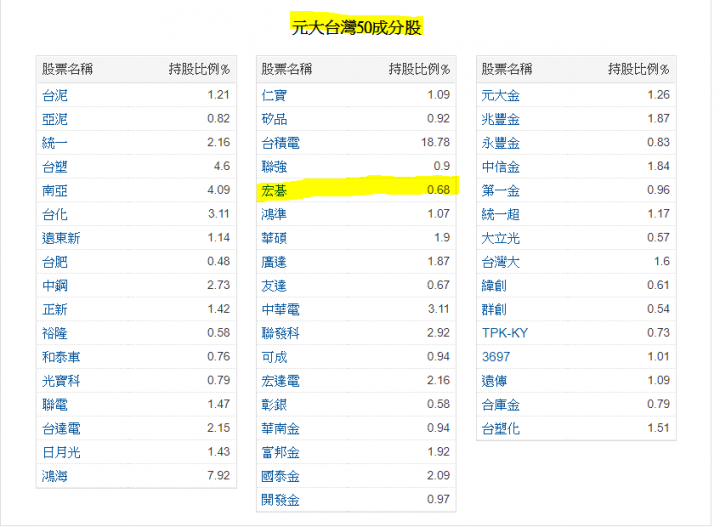720x527 pixels.
Task: Select the 元大金 stock link
Action: click(501, 95)
